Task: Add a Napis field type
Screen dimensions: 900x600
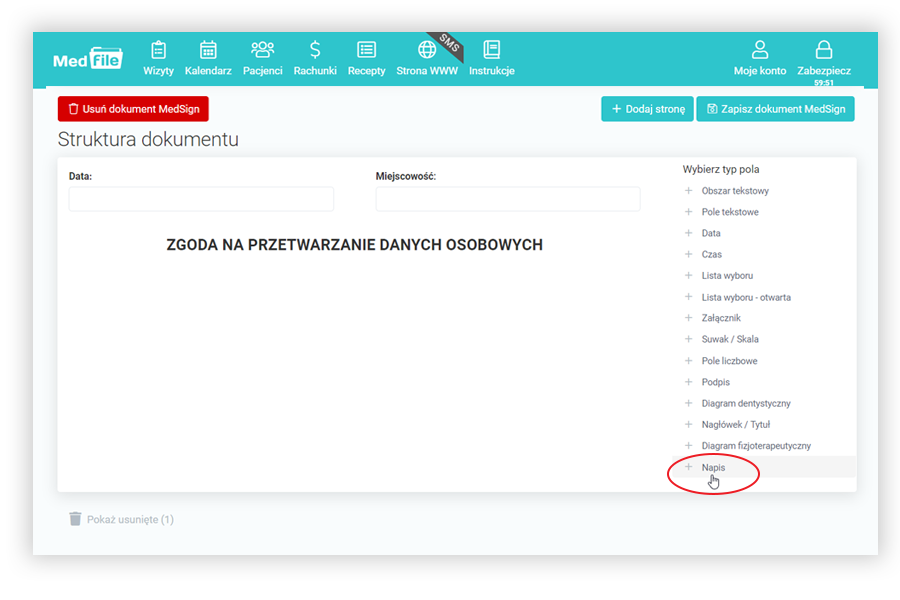Action: pyautogui.click(x=713, y=467)
